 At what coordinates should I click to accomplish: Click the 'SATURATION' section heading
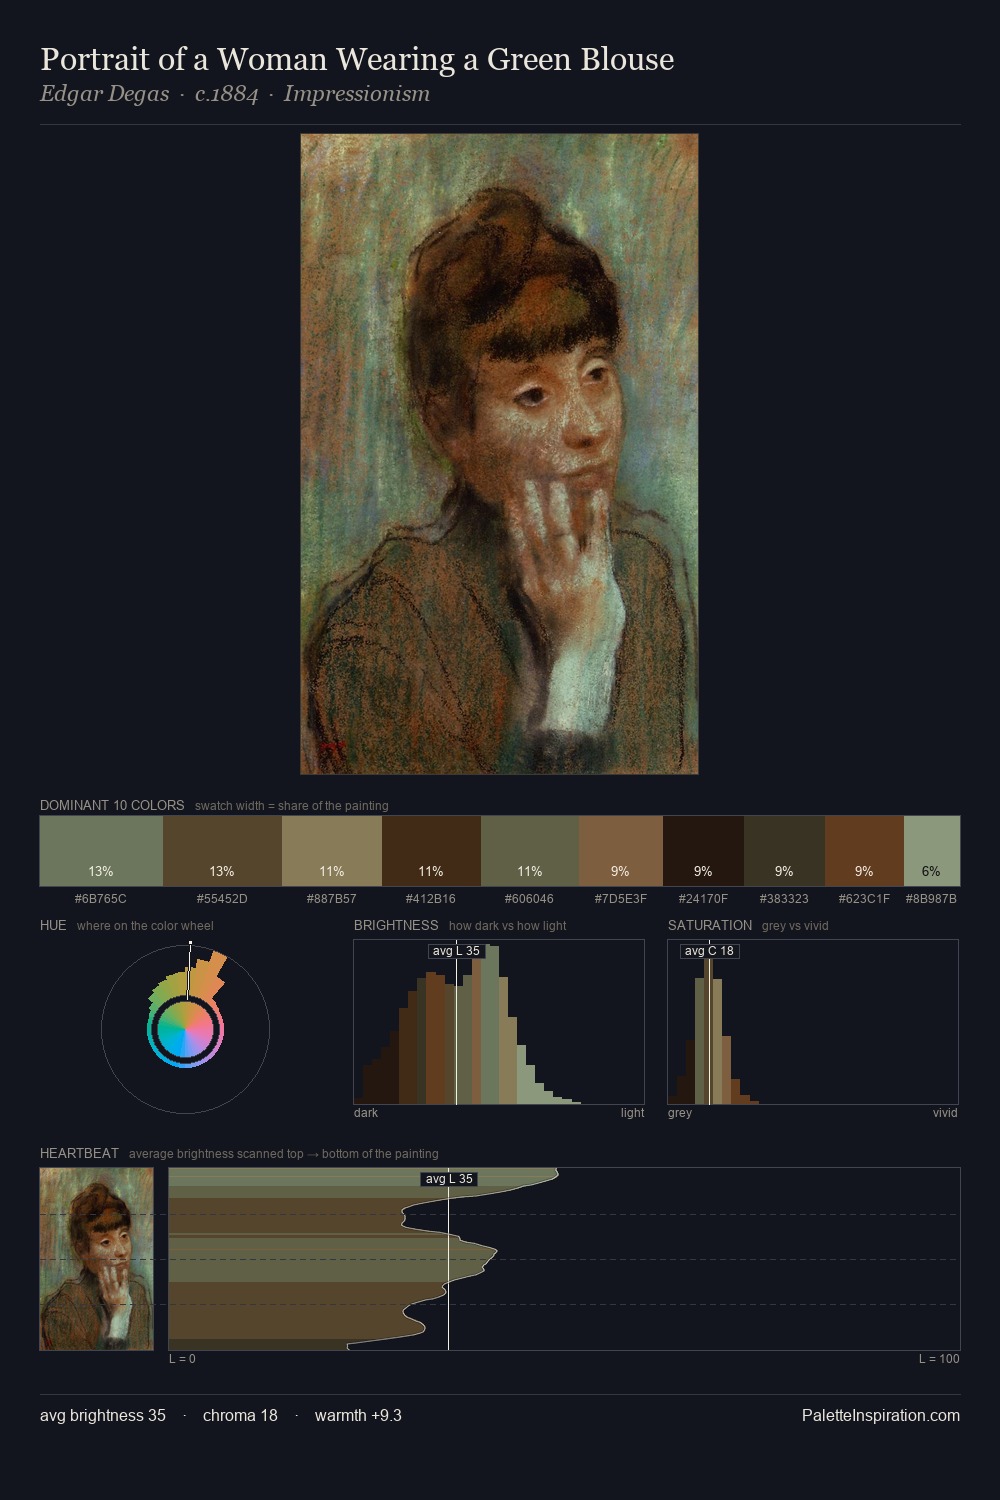(x=710, y=925)
